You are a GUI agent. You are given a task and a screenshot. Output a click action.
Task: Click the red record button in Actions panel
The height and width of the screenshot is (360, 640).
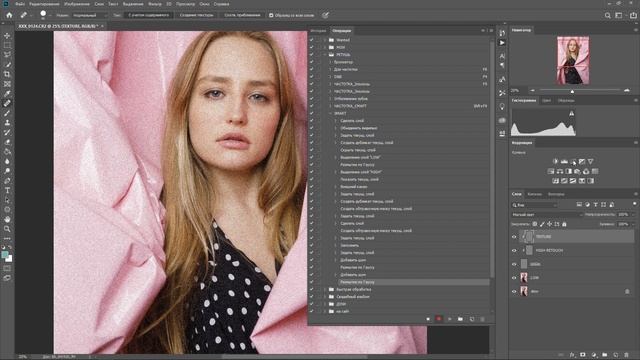(x=439, y=319)
